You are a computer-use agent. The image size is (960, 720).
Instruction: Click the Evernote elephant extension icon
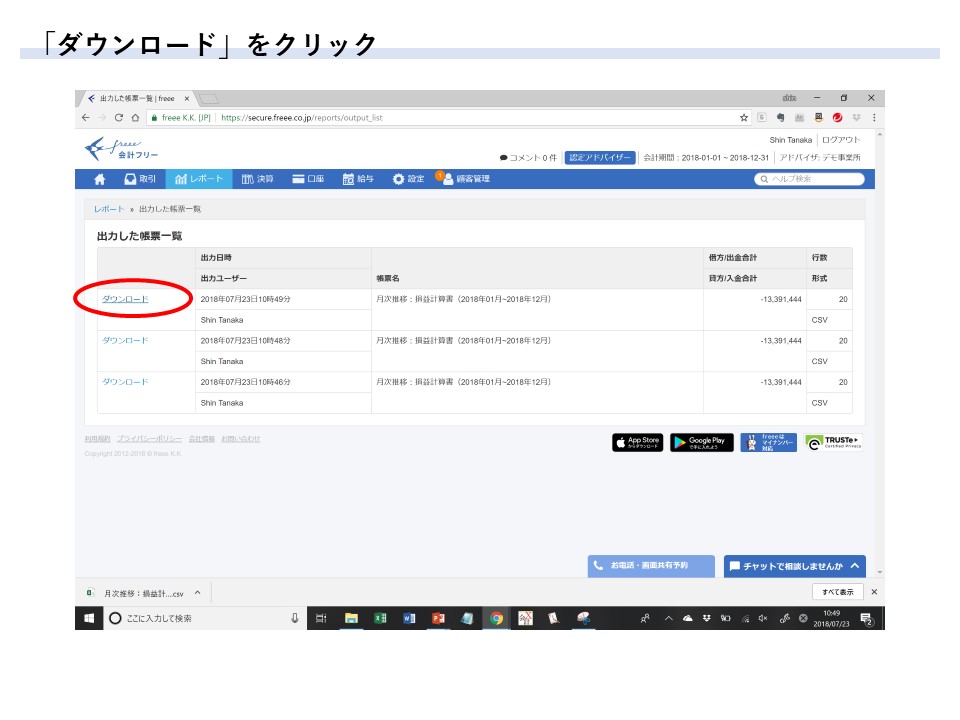[781, 118]
